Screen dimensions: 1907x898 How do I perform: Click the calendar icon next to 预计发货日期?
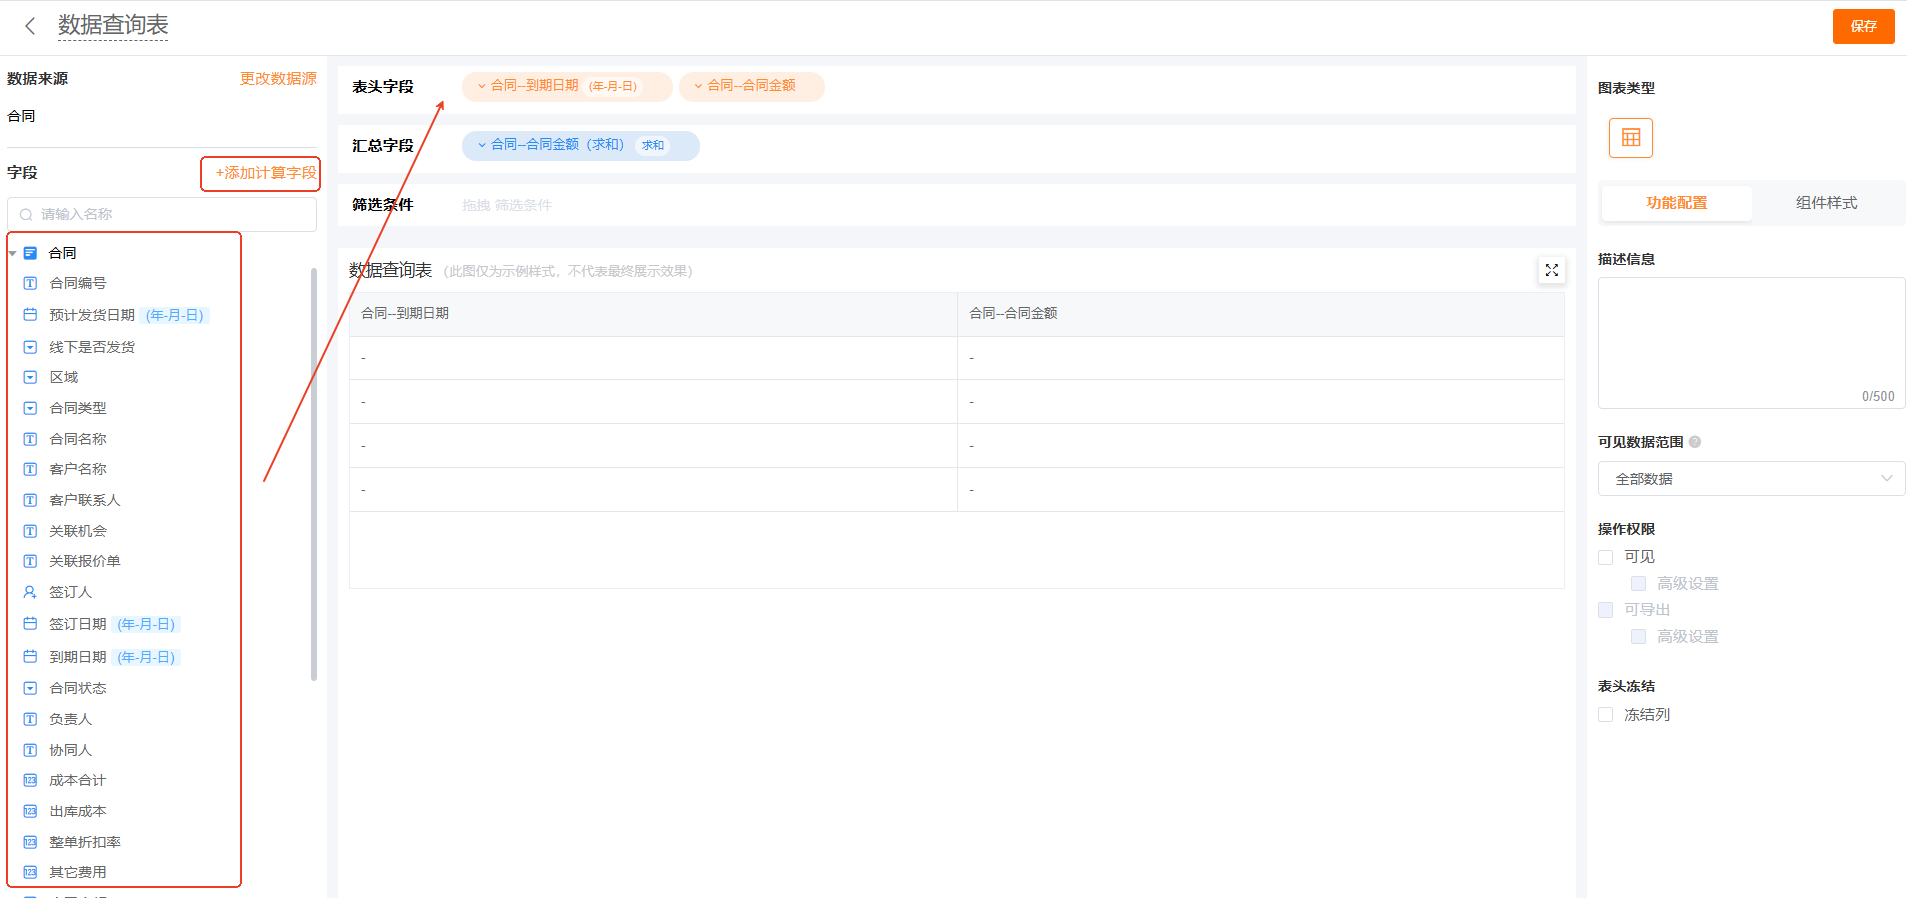point(30,315)
